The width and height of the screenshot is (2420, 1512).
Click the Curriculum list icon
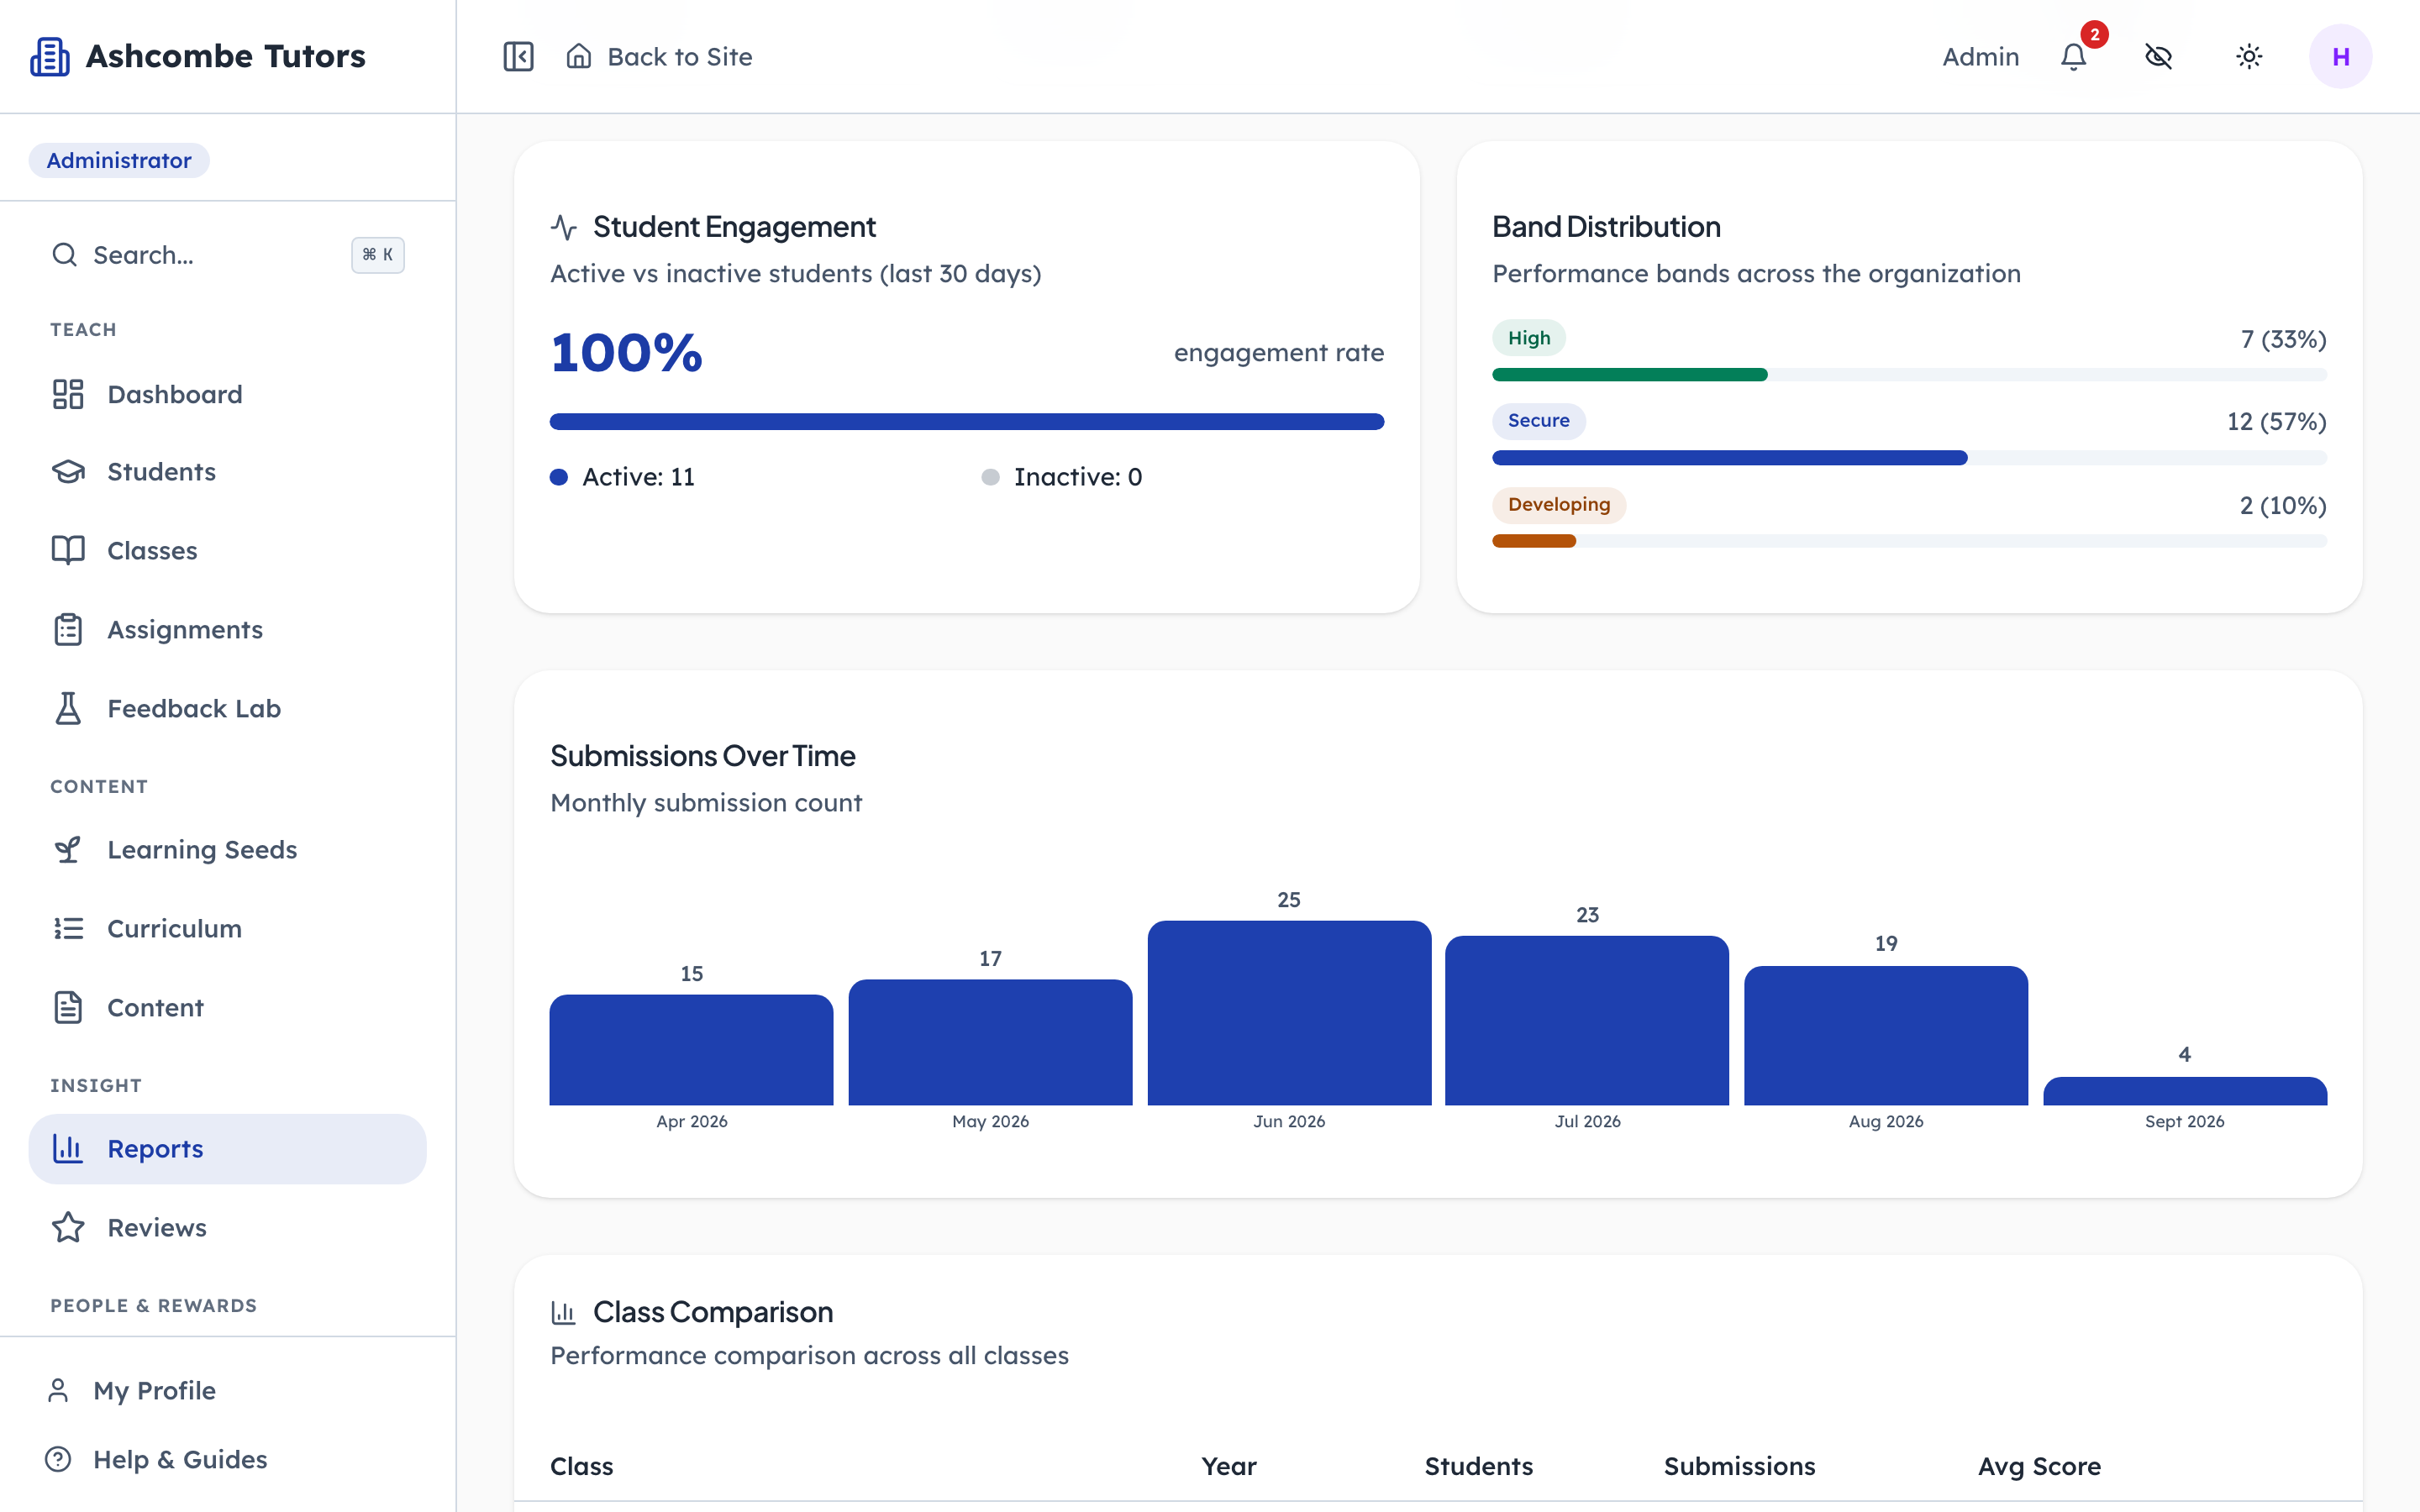pyautogui.click(x=68, y=928)
